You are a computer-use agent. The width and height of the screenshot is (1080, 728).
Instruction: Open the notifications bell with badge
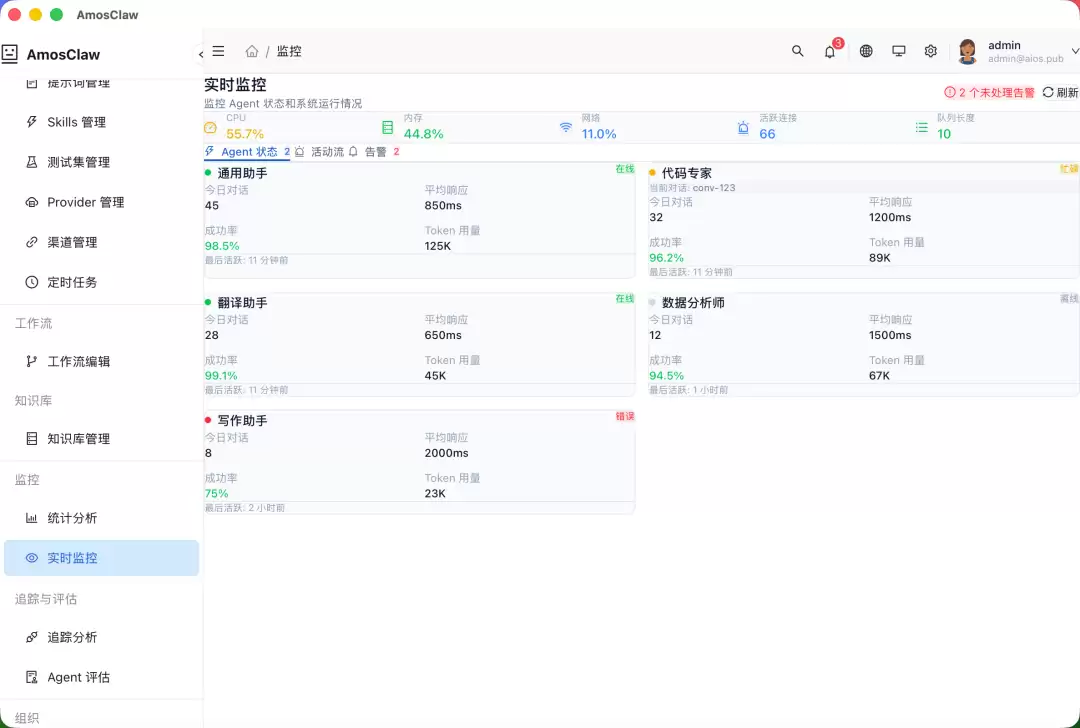click(x=830, y=52)
